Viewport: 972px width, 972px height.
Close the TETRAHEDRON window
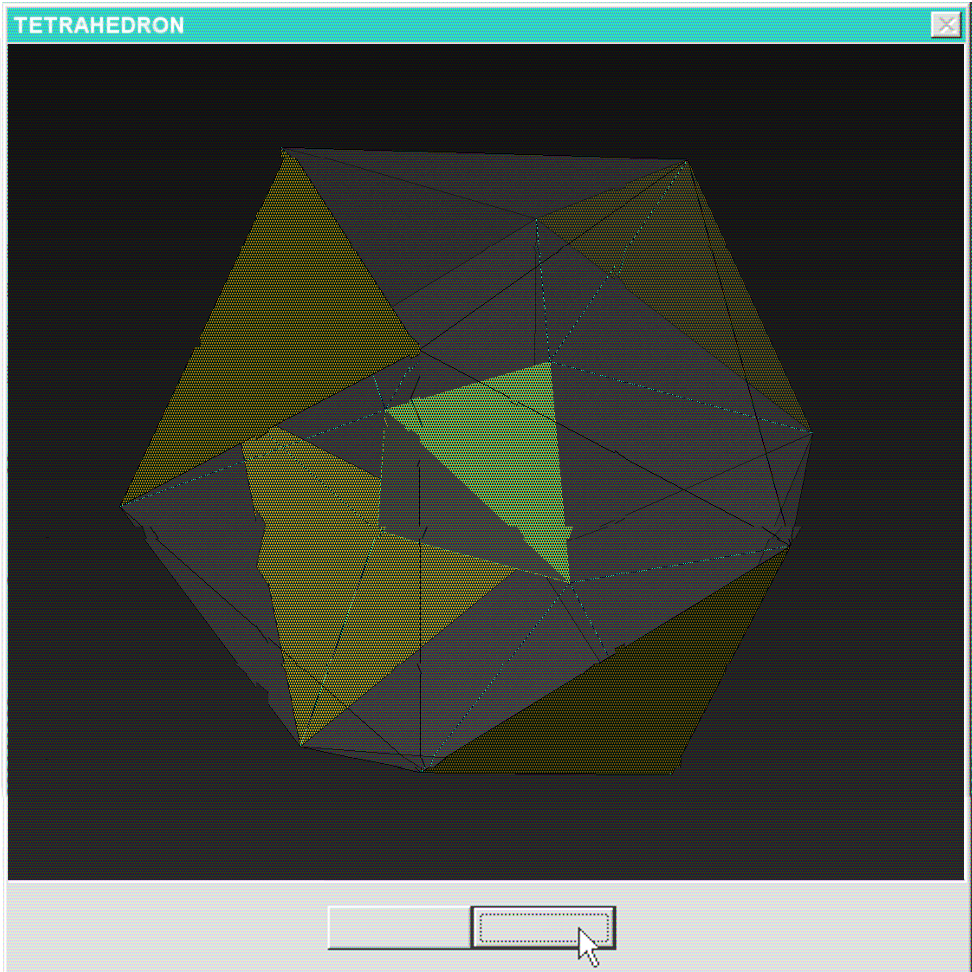(944, 25)
